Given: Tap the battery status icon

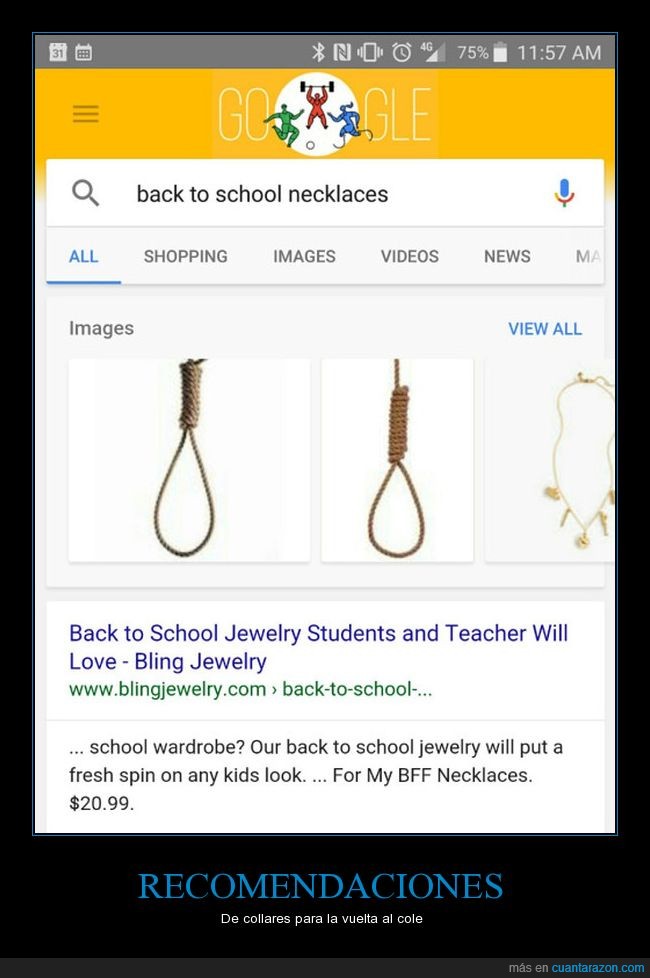Looking at the screenshot, I should tap(500, 52).
